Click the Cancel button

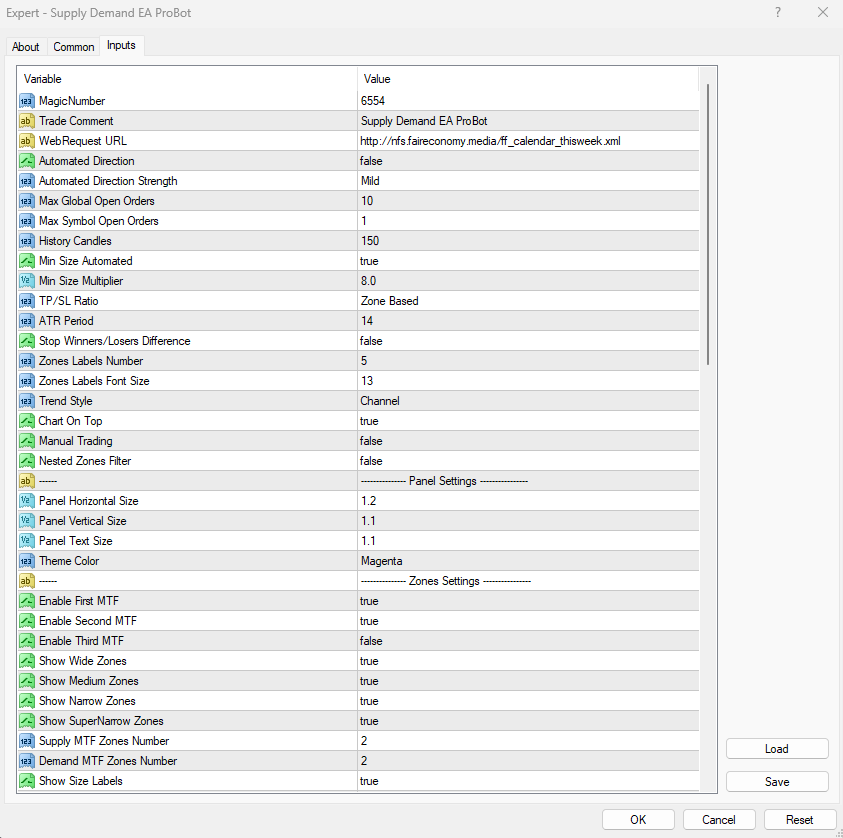coord(719,820)
